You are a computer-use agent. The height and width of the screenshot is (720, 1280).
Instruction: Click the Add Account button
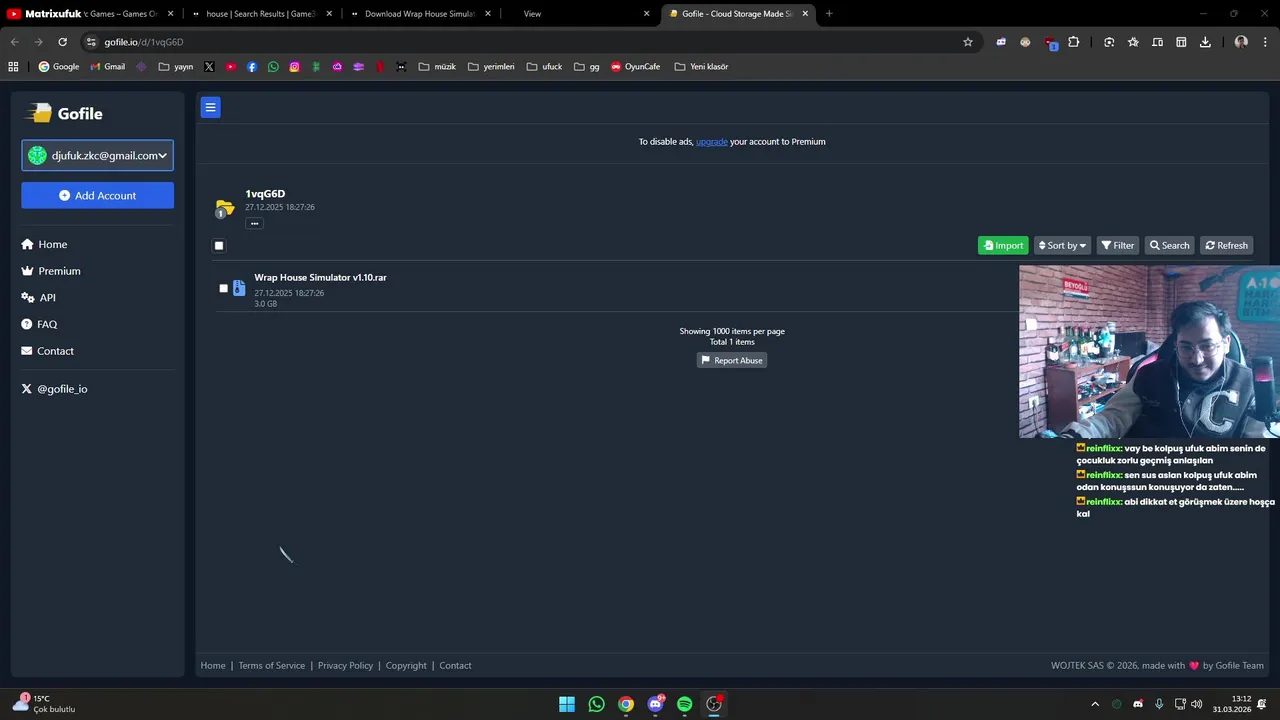click(x=97, y=195)
